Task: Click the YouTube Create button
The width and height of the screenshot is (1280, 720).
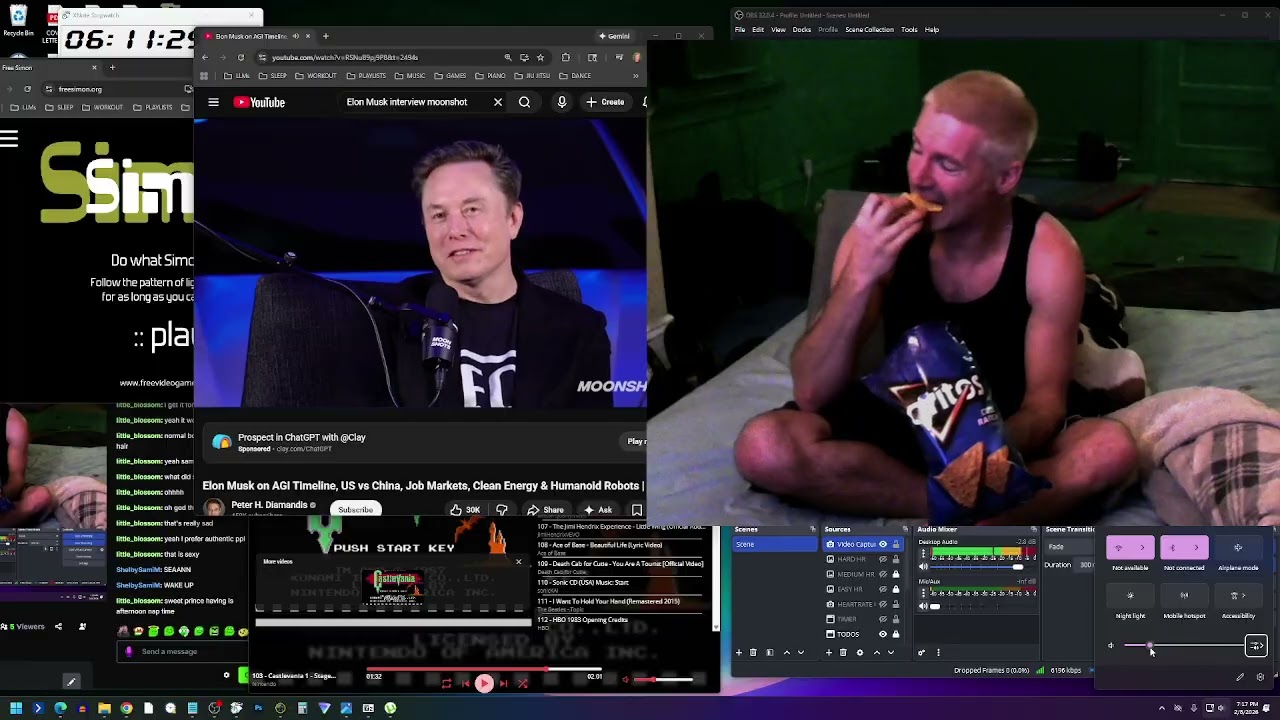Action: (x=605, y=102)
